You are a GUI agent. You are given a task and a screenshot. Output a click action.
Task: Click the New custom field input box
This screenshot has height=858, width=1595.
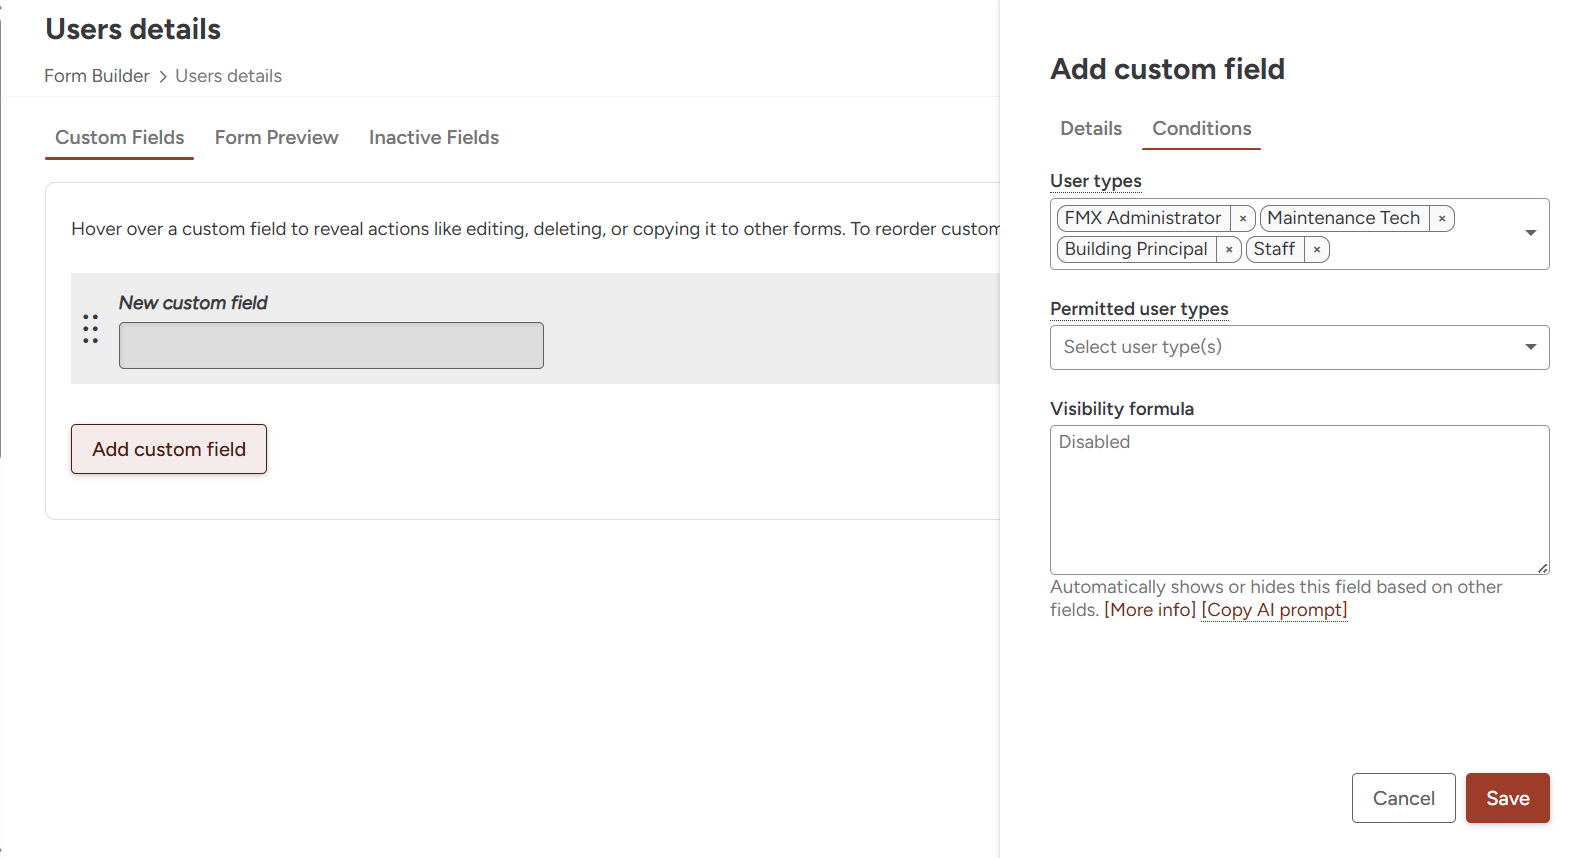[x=331, y=346]
